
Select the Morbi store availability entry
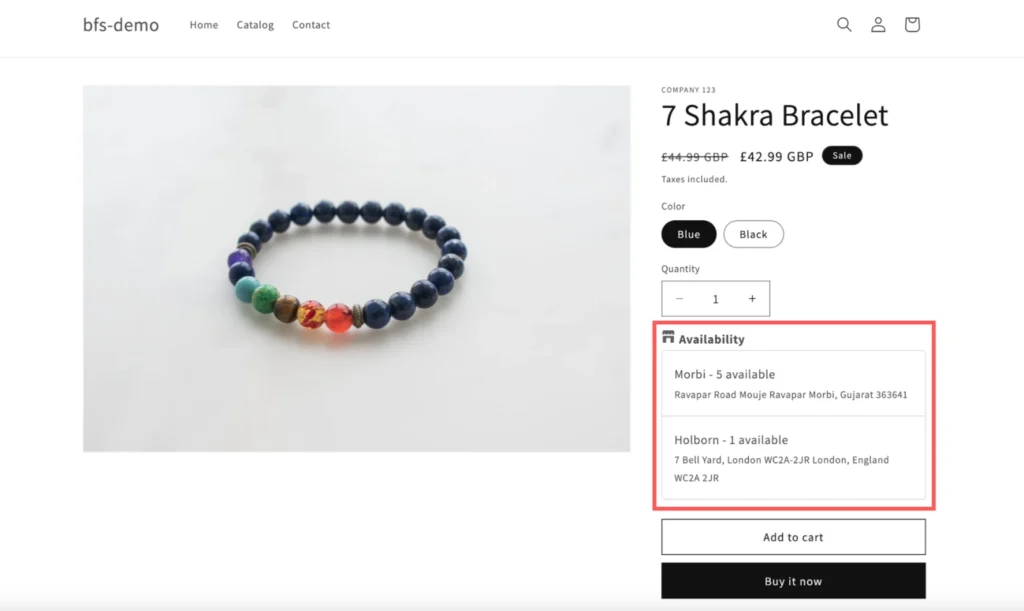click(793, 383)
